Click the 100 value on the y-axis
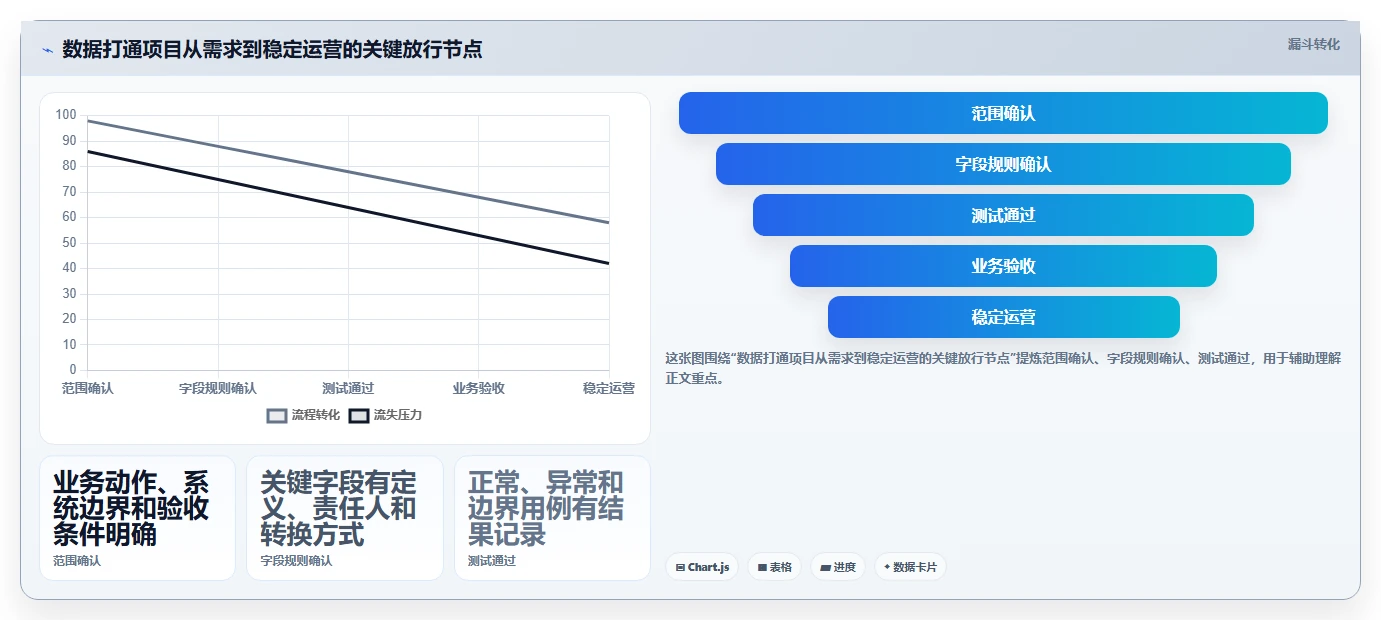This screenshot has width=1381, height=620. pyautogui.click(x=66, y=115)
